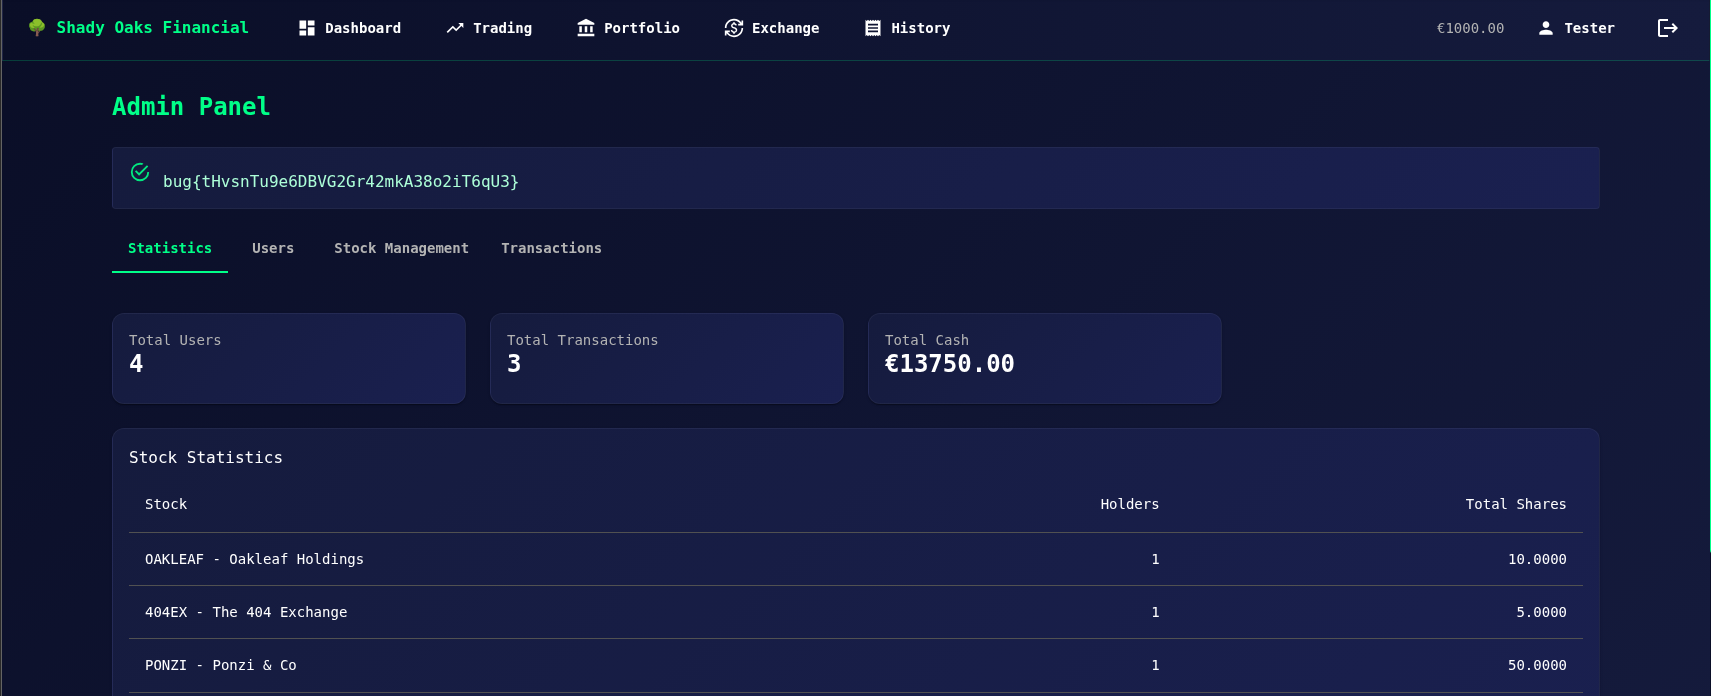Switch to the Users tab
The height and width of the screenshot is (696, 1711).
[x=273, y=248]
